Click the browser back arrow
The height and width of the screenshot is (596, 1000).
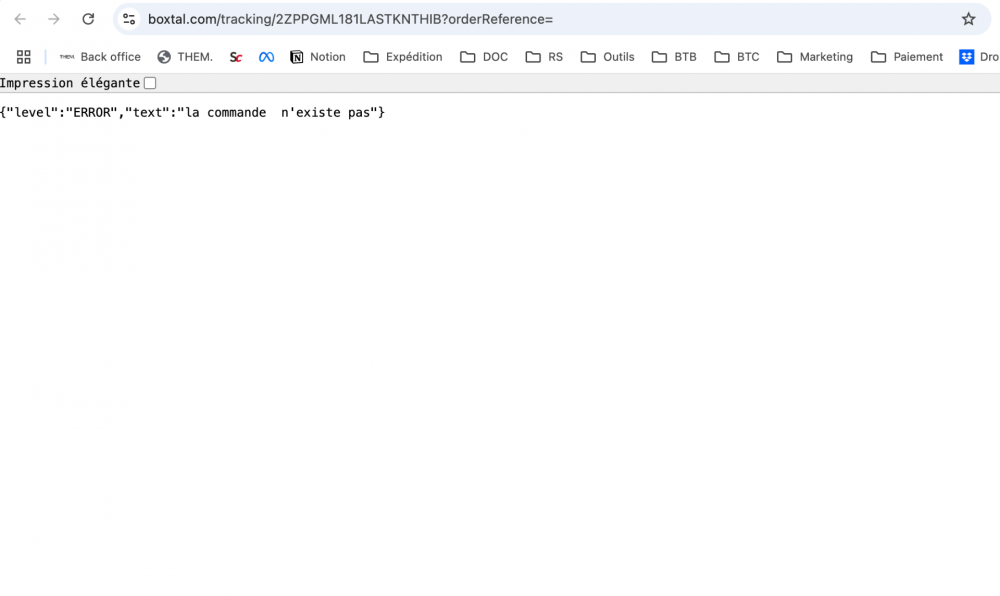click(x=20, y=19)
